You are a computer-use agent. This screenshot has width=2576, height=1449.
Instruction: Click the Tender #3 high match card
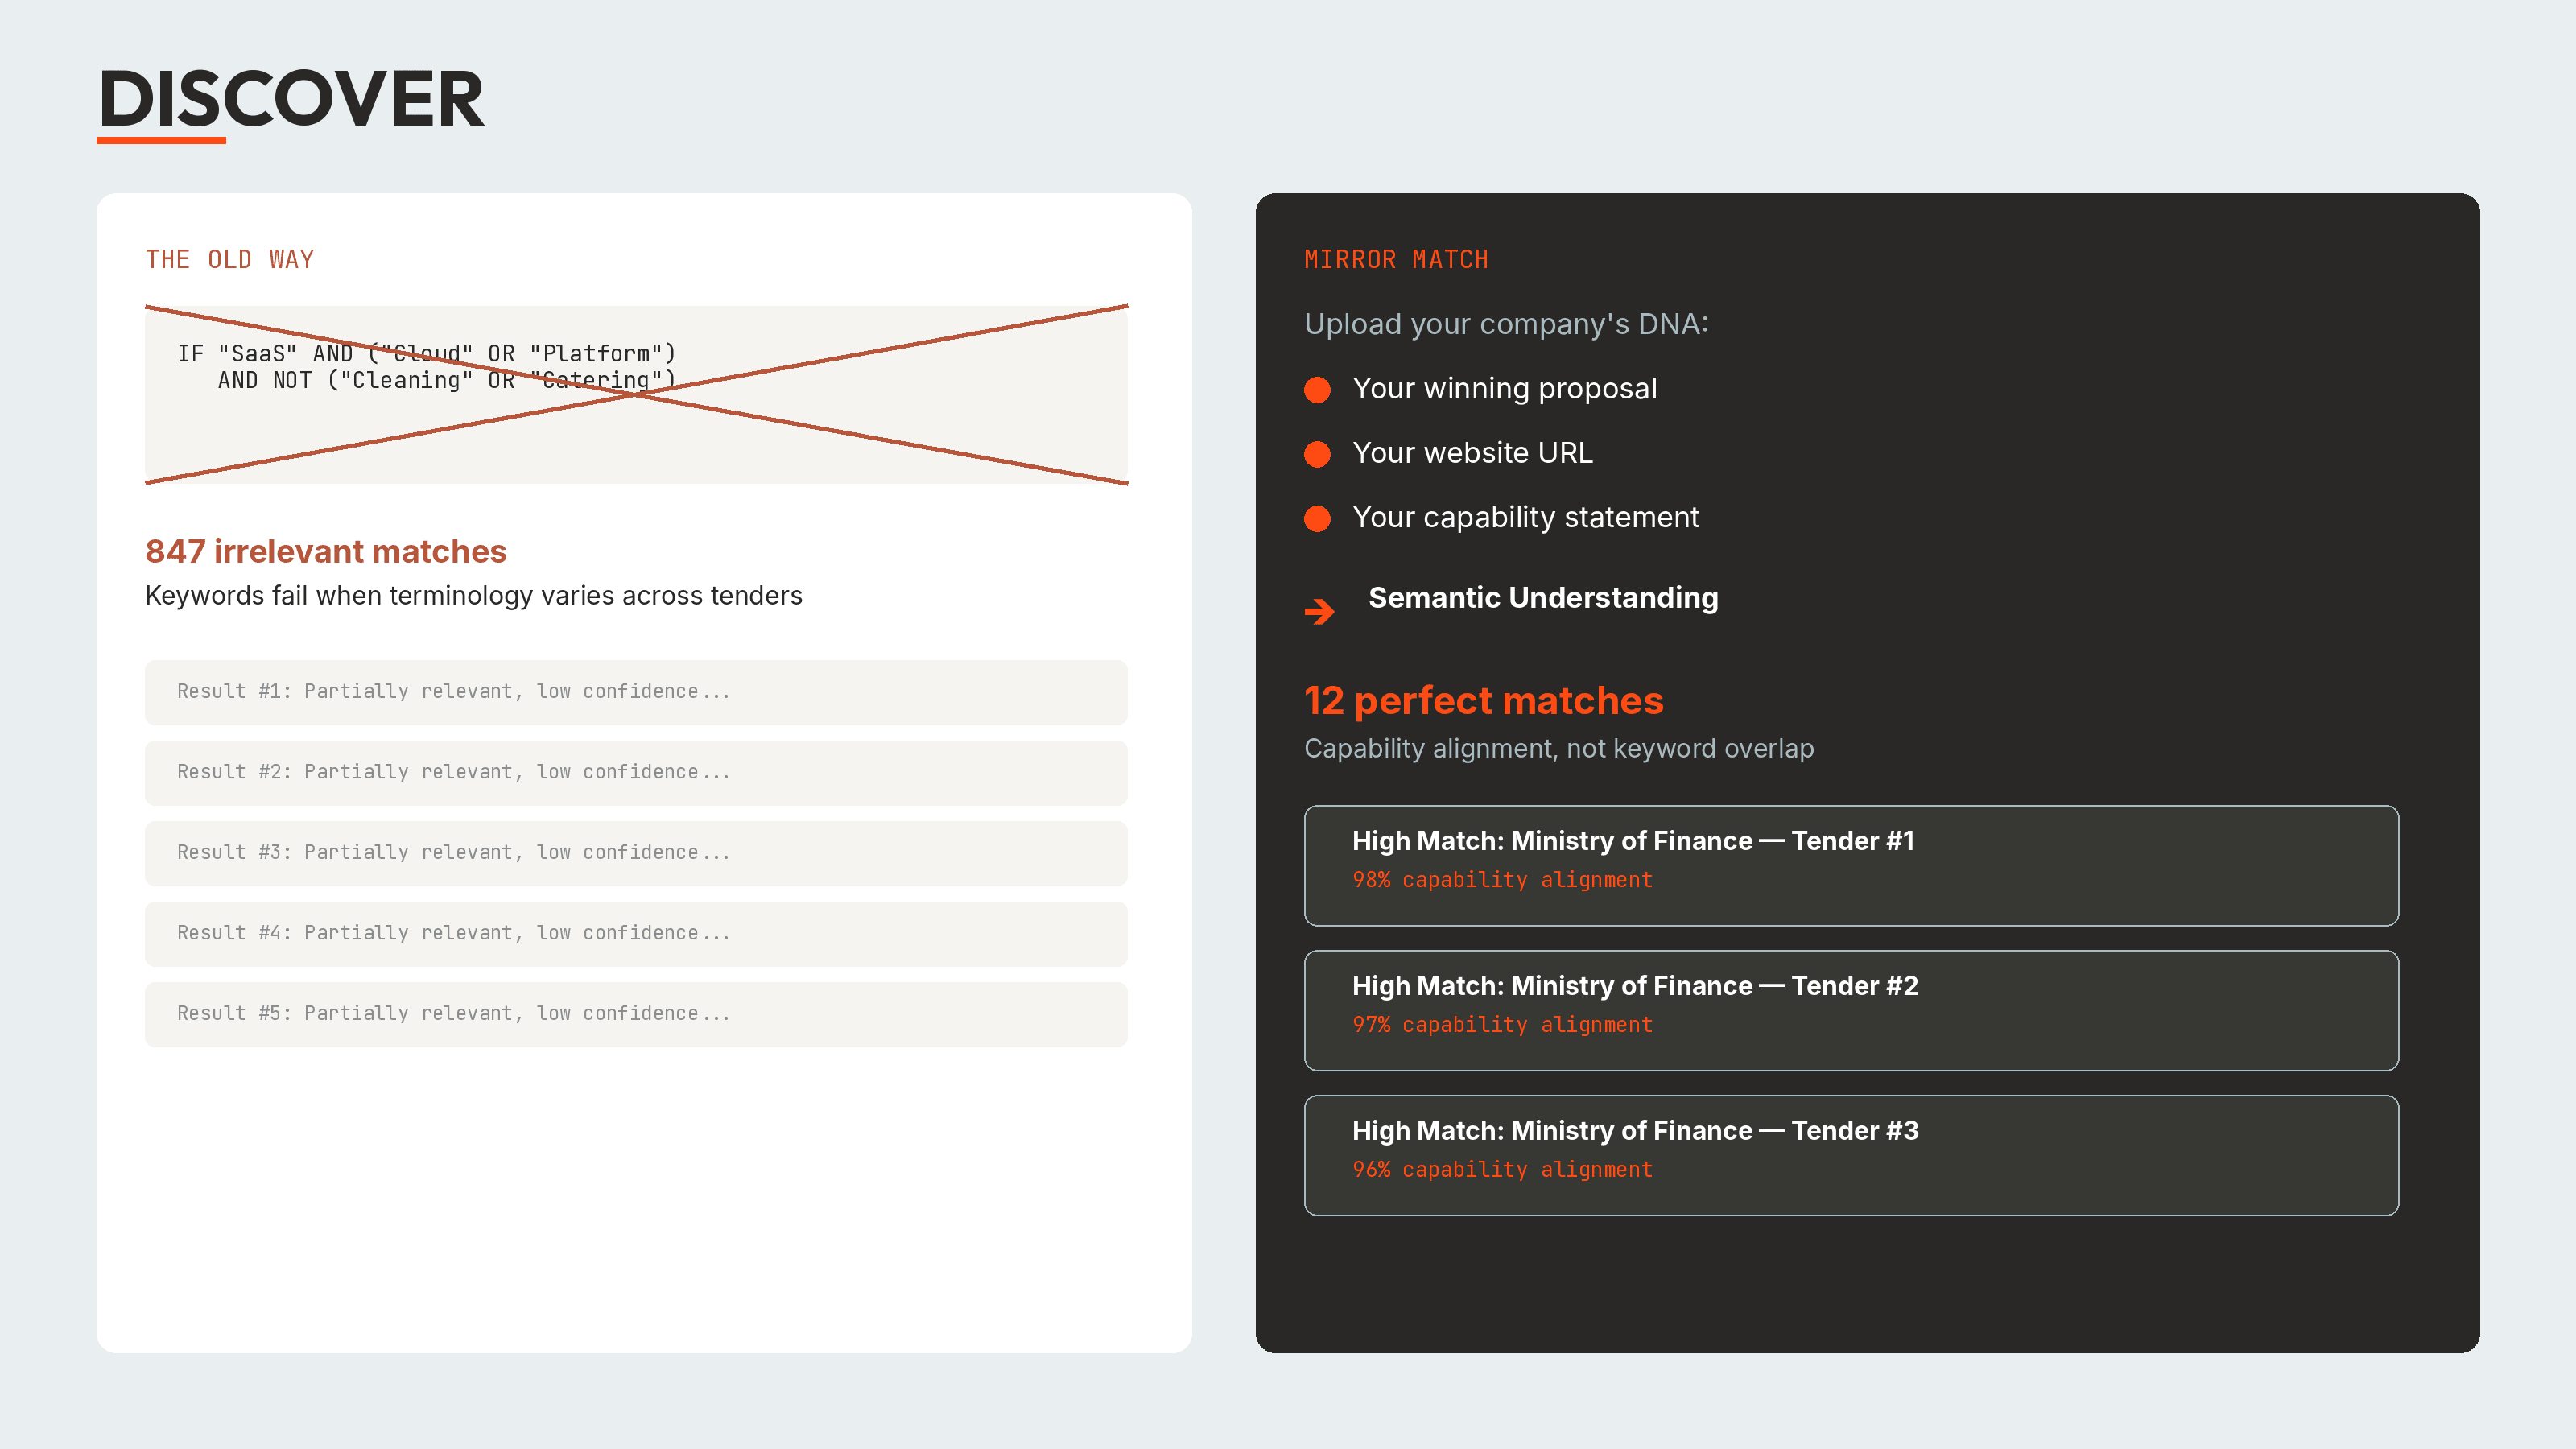1850,1155
